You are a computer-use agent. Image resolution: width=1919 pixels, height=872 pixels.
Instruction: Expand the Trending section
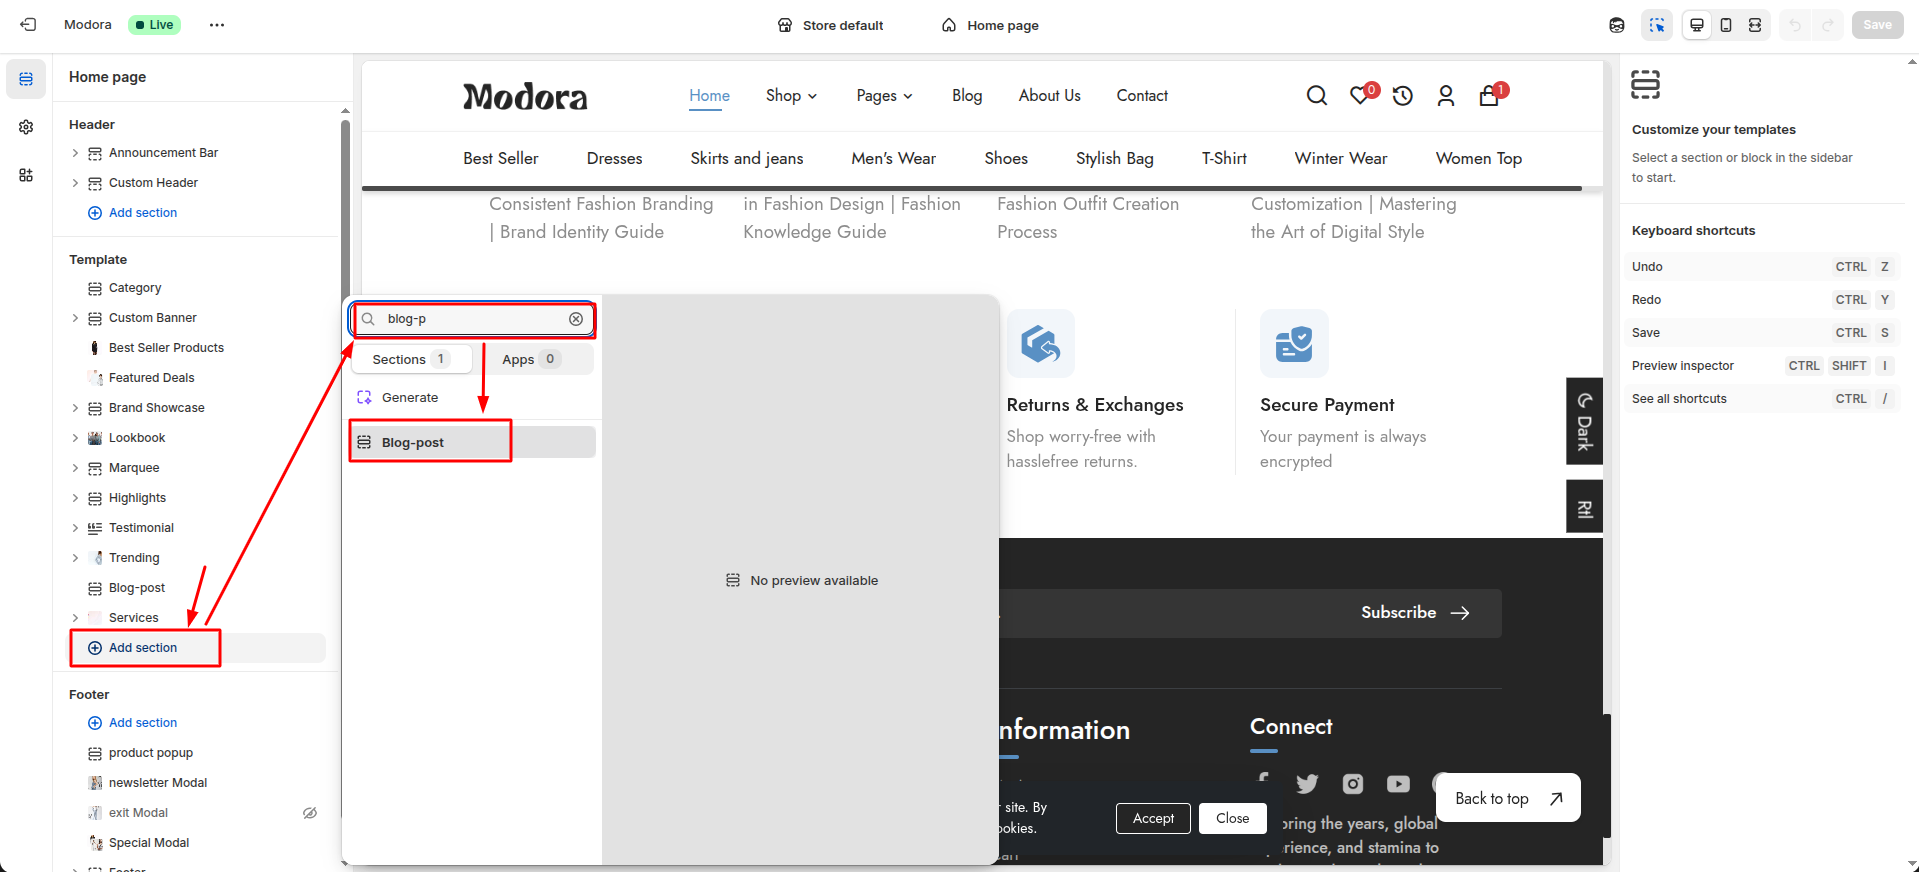pyautogui.click(x=75, y=558)
